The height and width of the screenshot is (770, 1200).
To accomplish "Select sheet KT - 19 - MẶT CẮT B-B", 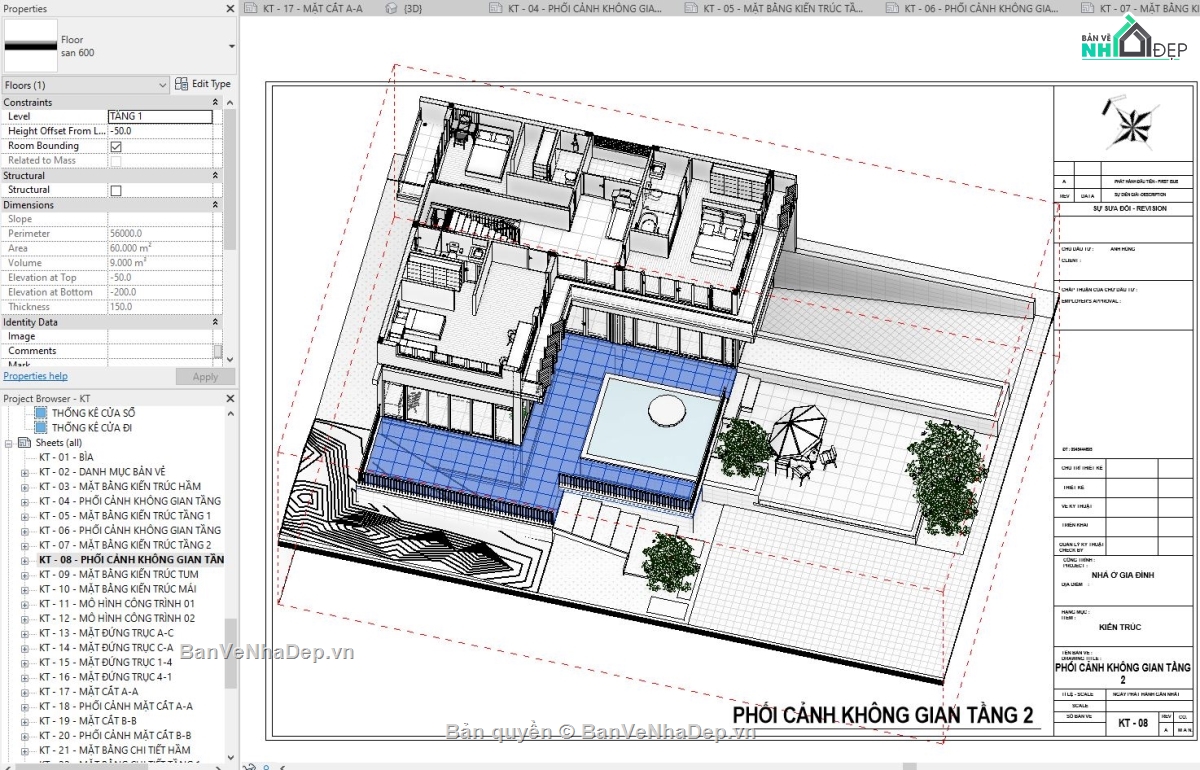I will pos(88,721).
